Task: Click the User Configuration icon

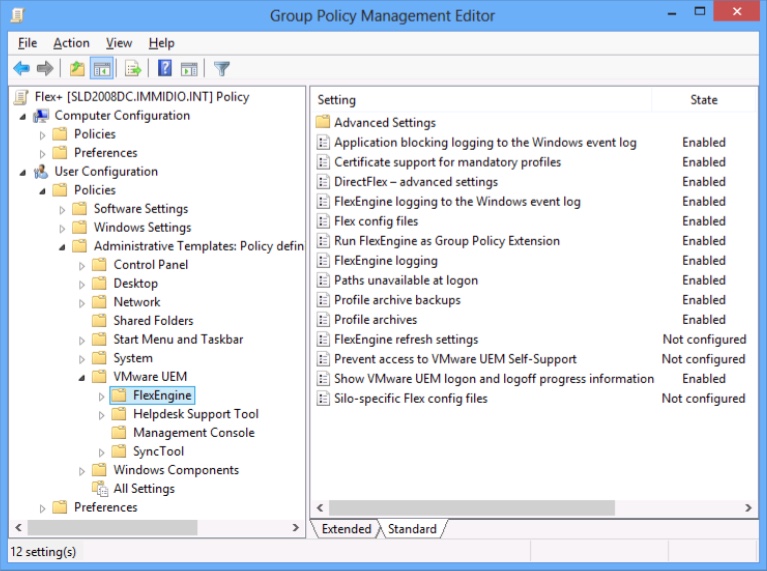Action: (x=41, y=172)
